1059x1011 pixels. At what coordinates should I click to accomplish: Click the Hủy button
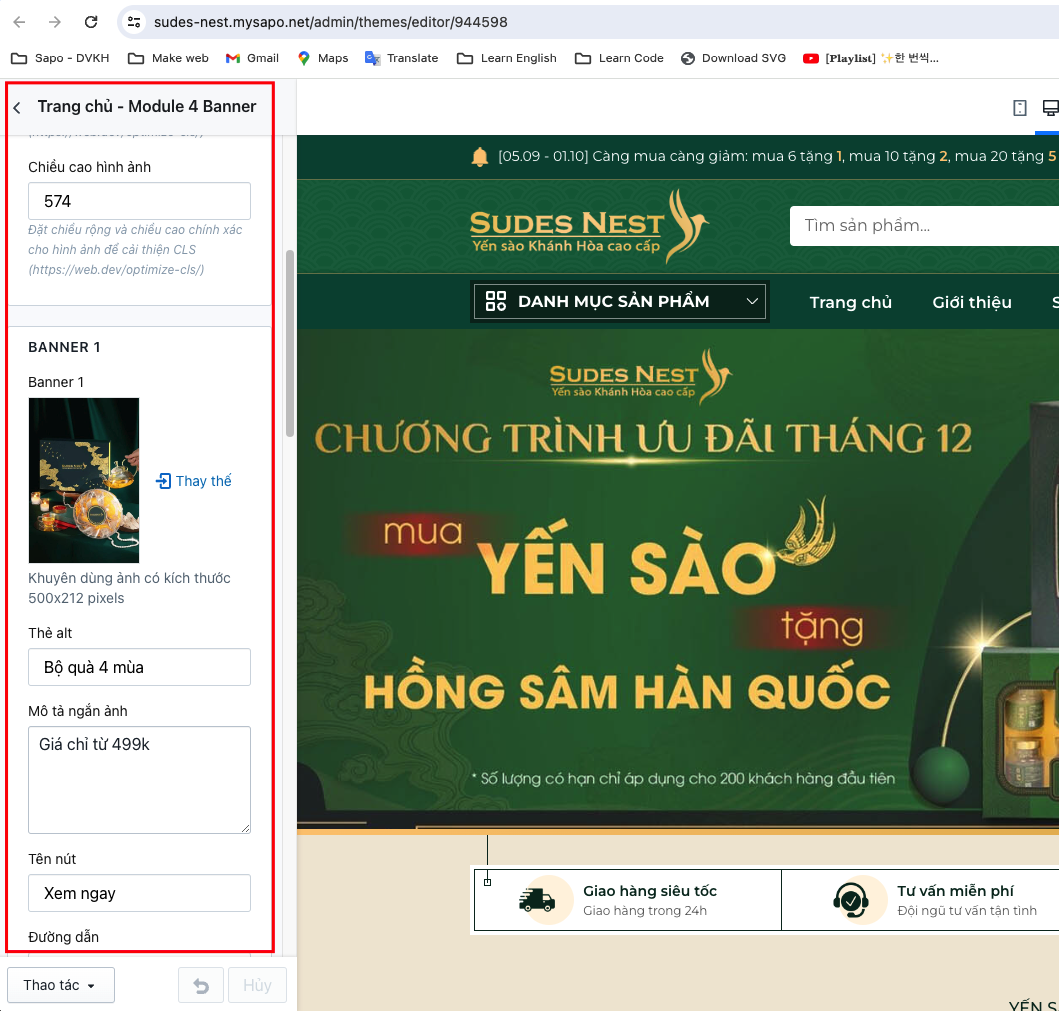tap(257, 986)
